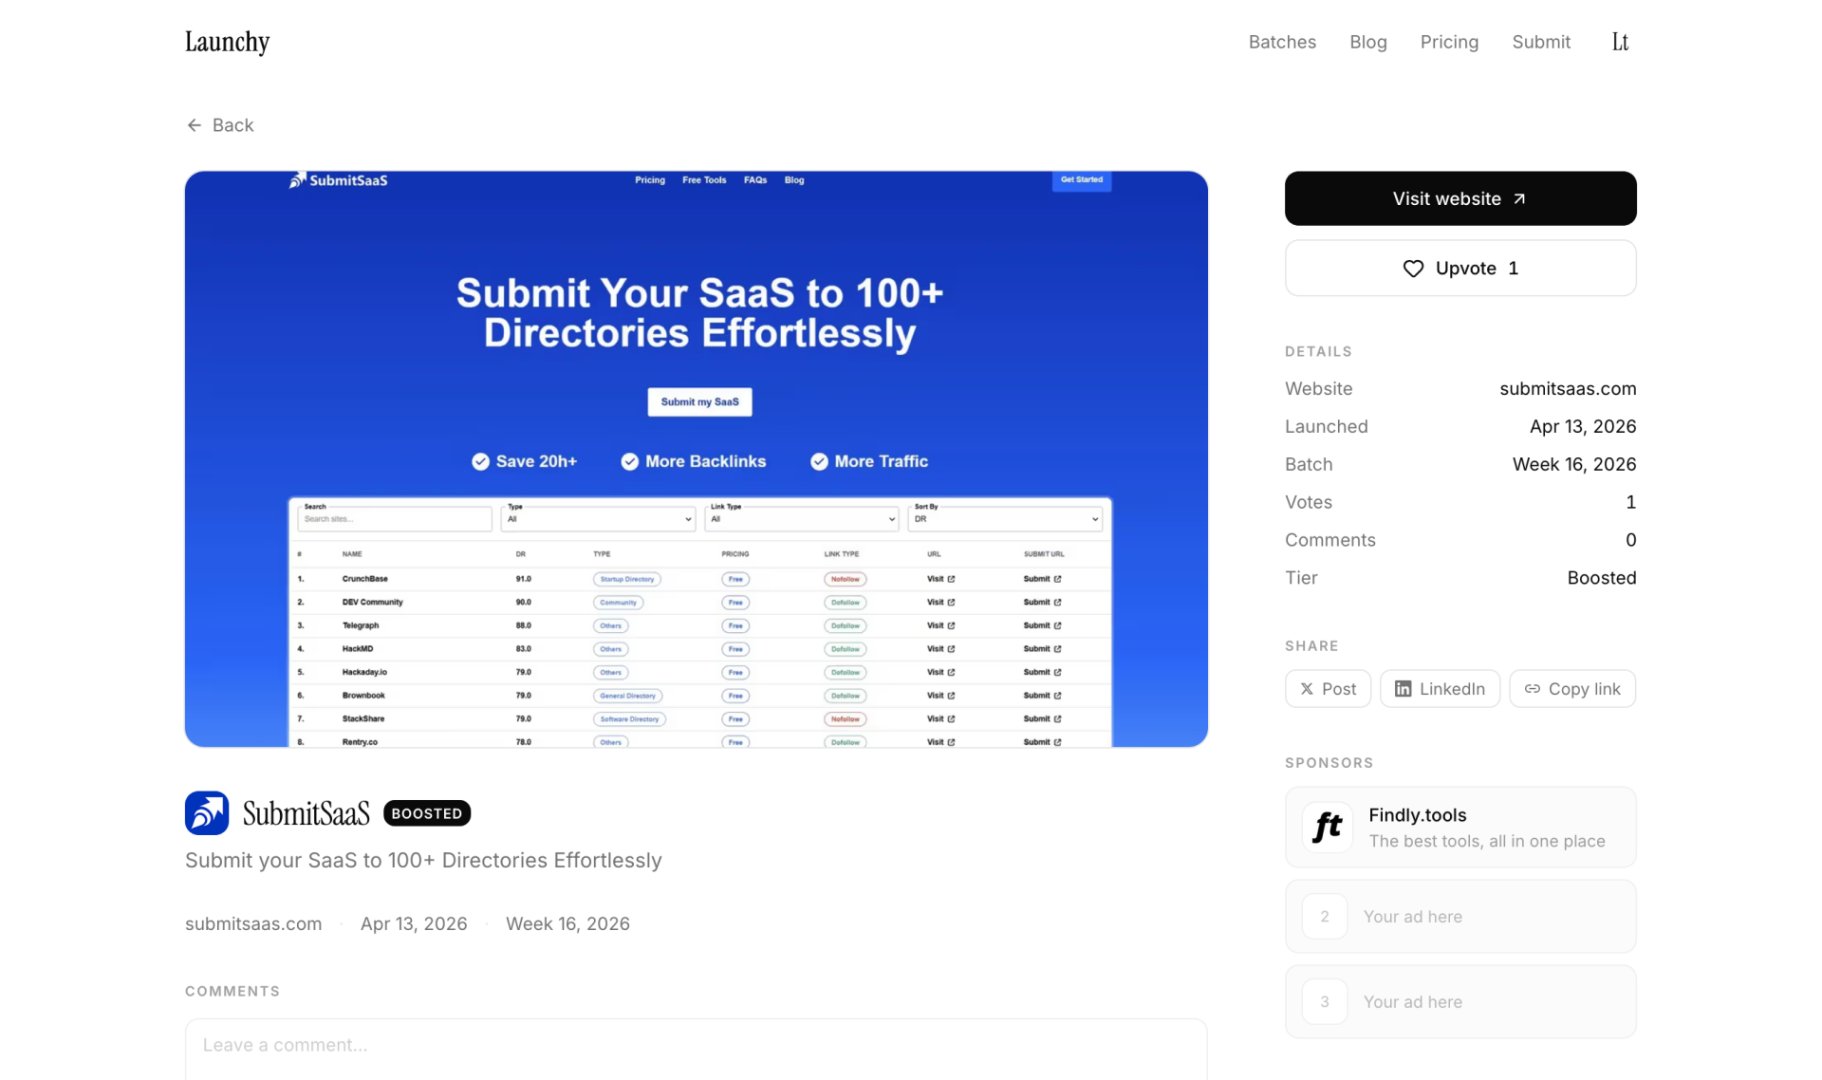The image size is (1822, 1080).
Task: Click the arrow icon on Visit website
Action: [1519, 198]
